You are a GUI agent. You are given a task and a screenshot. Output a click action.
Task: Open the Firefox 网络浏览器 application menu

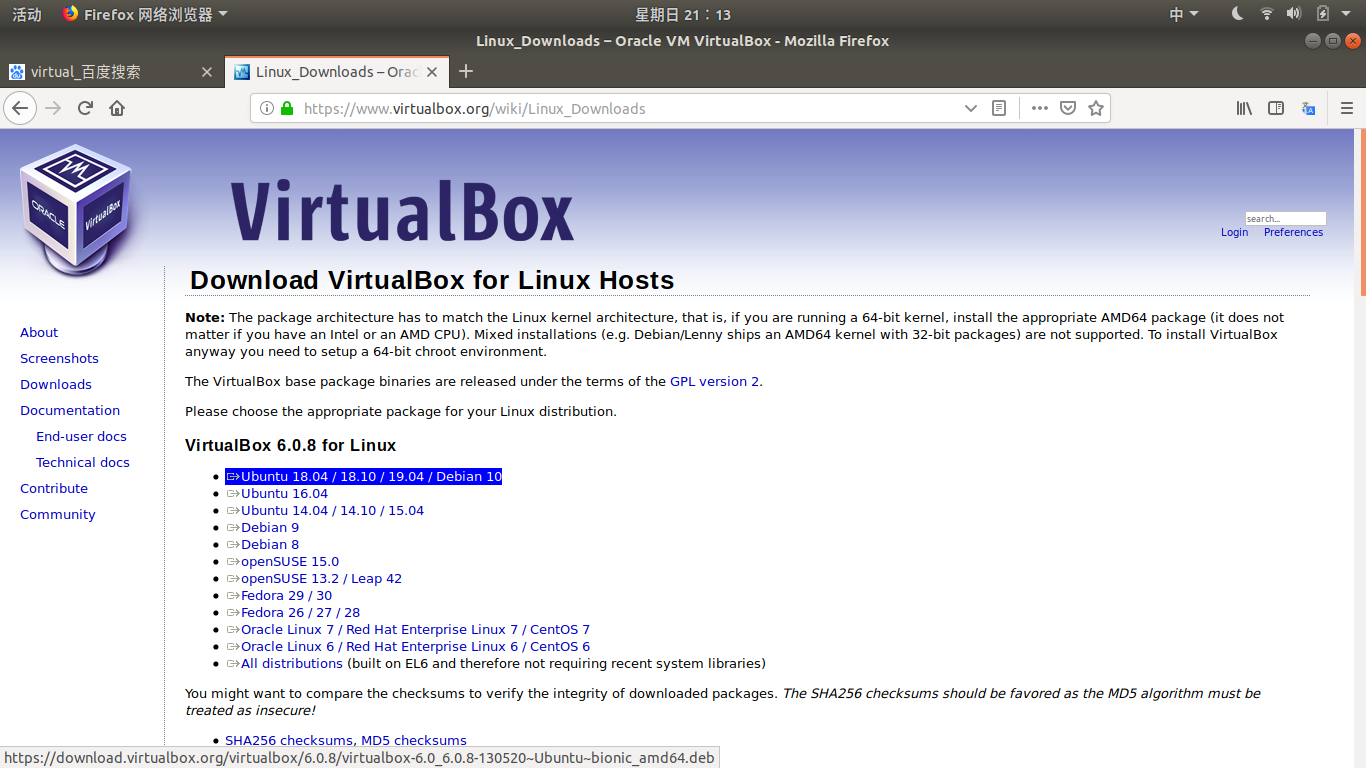(x=144, y=14)
